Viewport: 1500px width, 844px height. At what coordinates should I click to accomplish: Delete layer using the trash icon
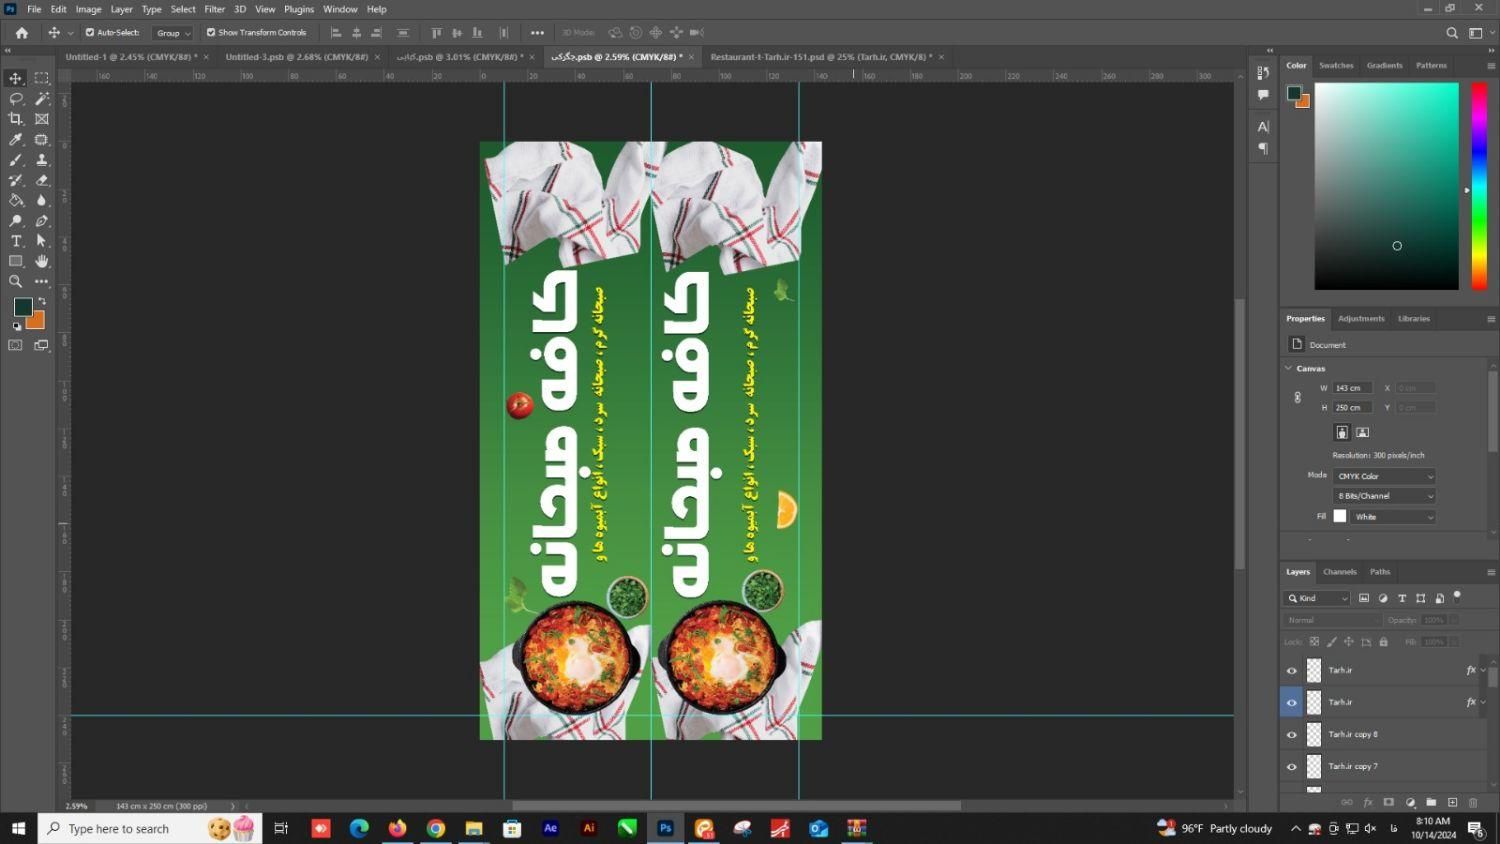[1473, 802]
